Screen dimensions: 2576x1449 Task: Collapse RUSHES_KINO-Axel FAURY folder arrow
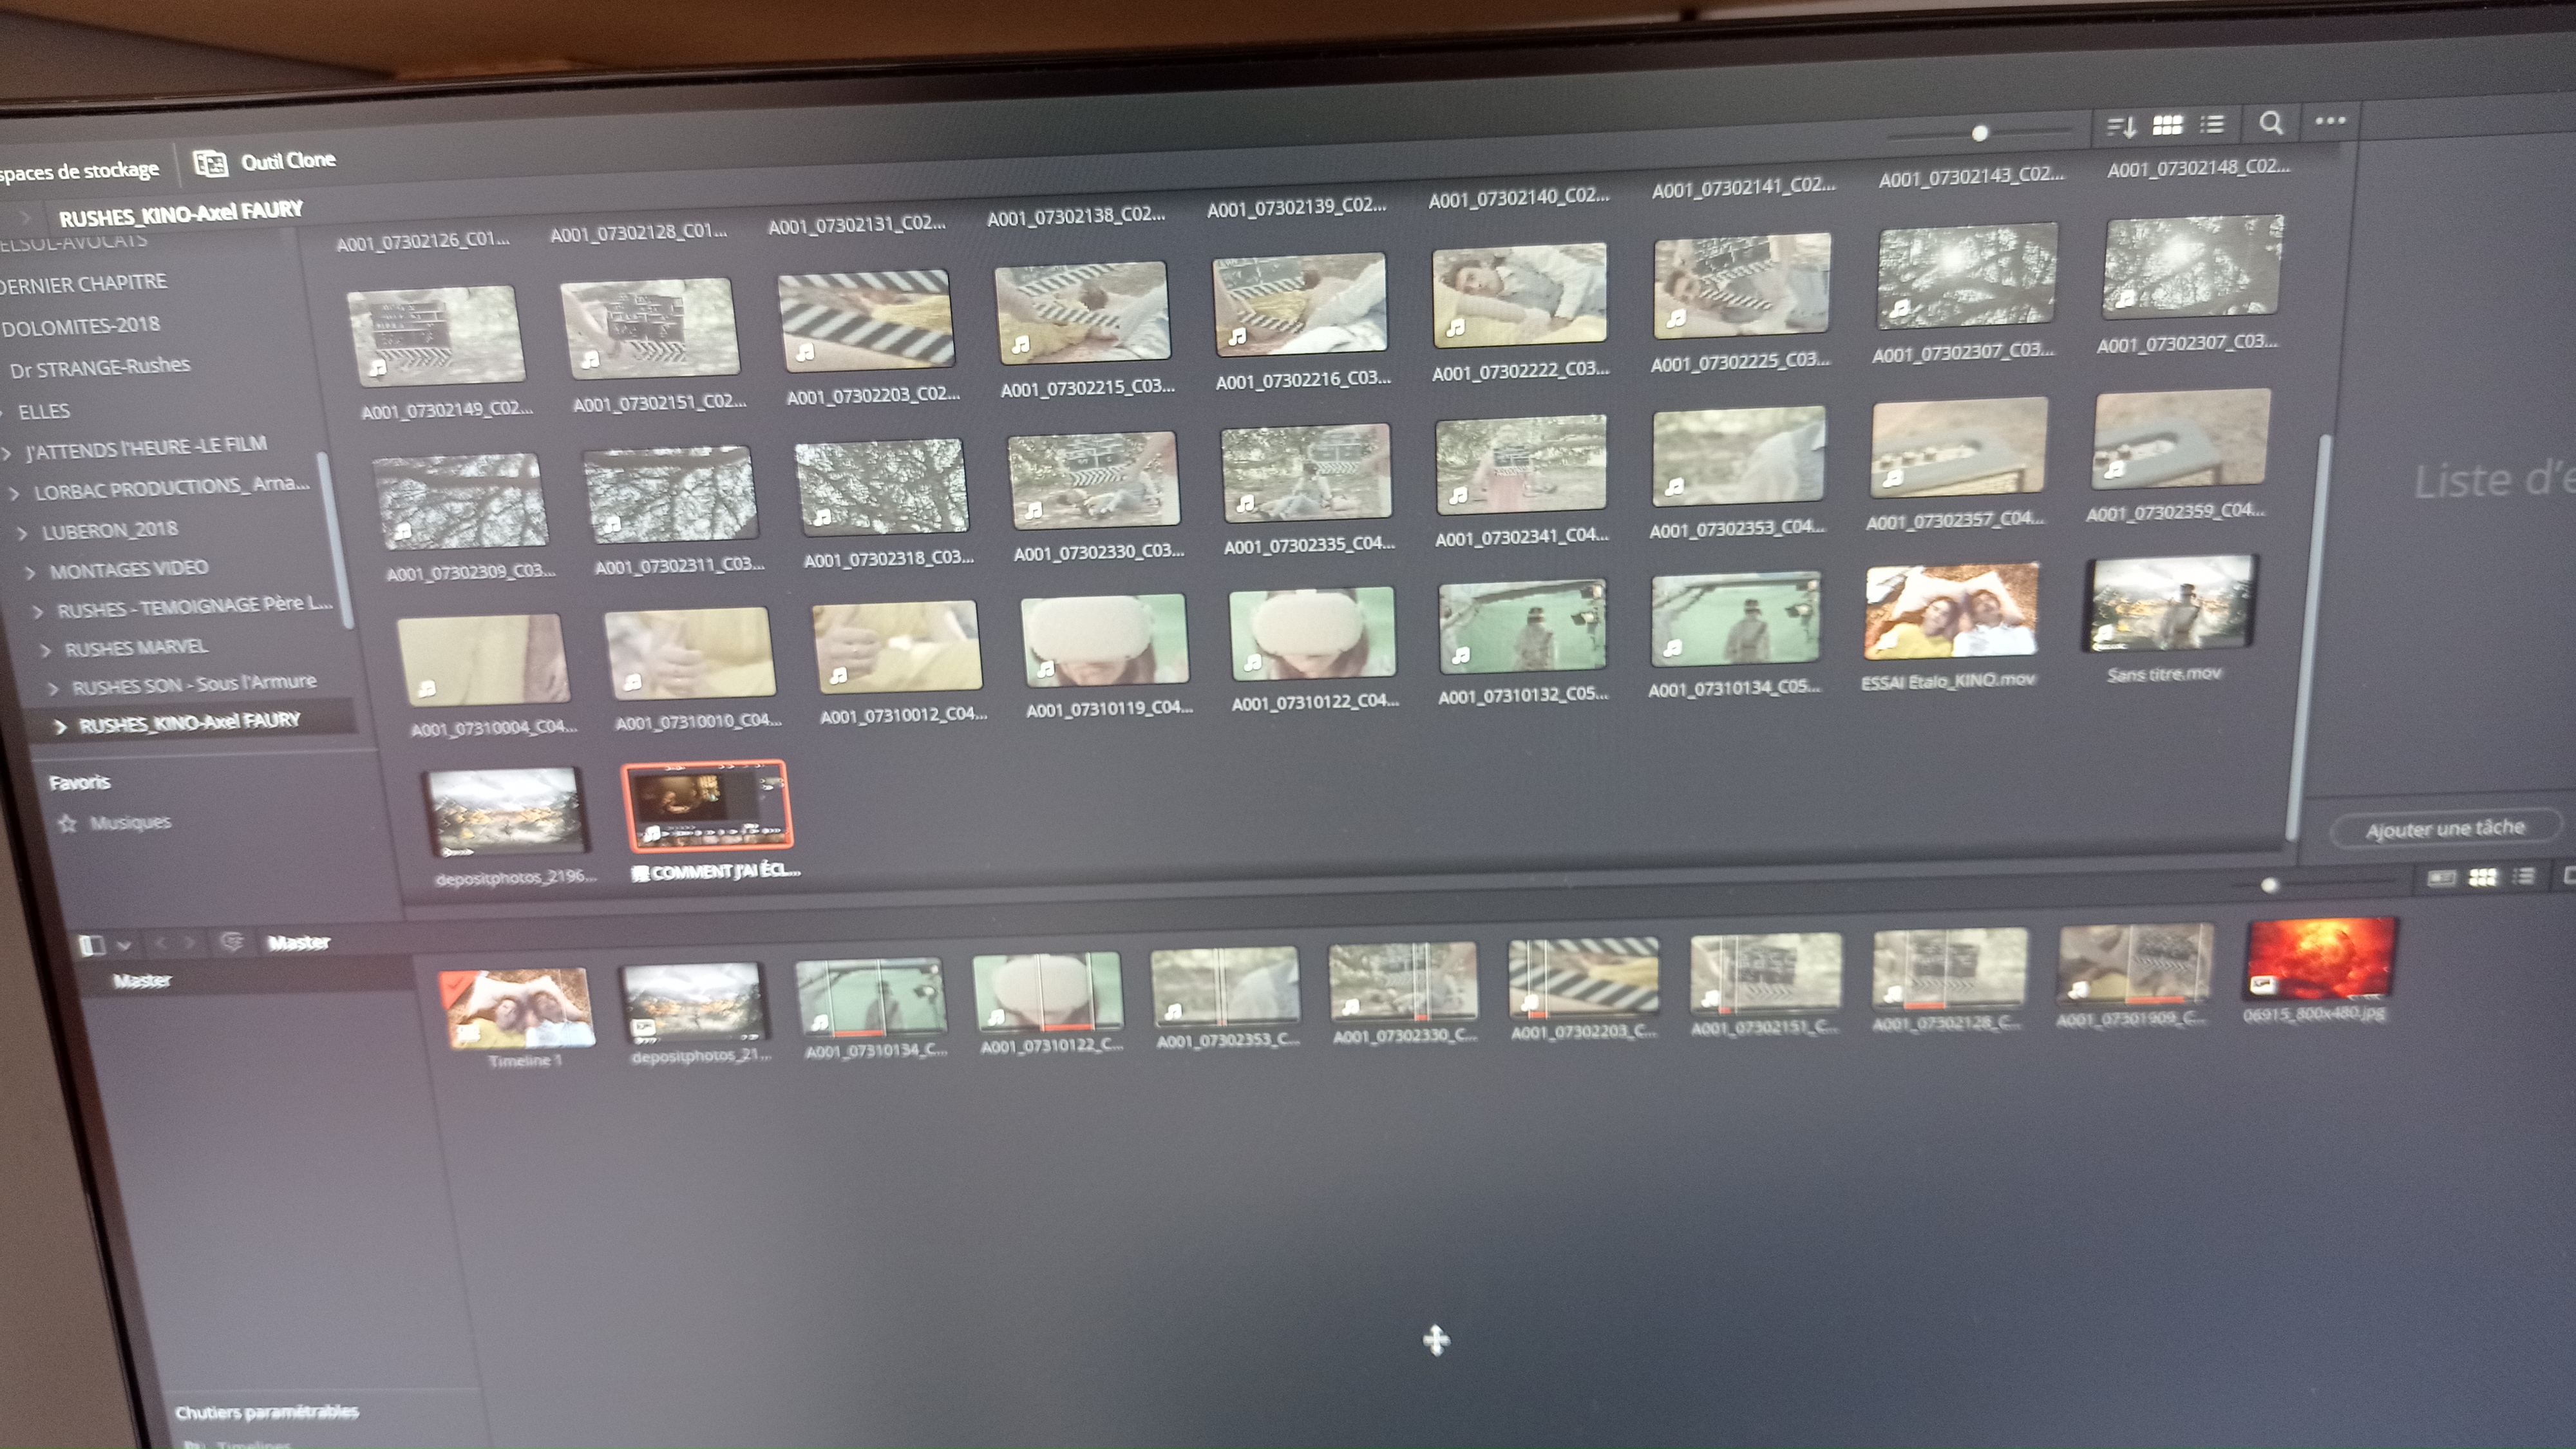point(61,726)
